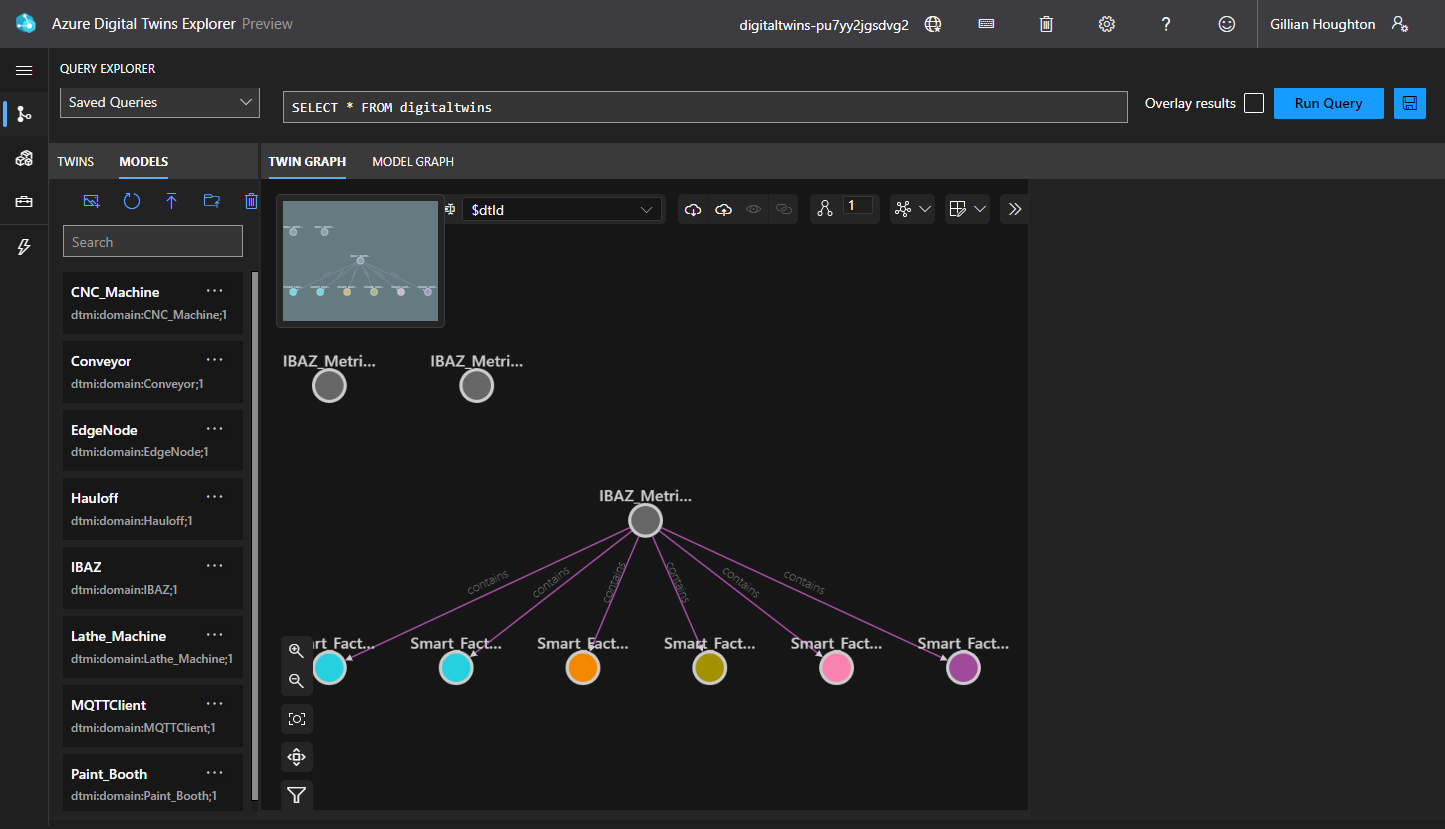1445x829 pixels.
Task: Click the delete all models trash icon
Action: (x=251, y=201)
